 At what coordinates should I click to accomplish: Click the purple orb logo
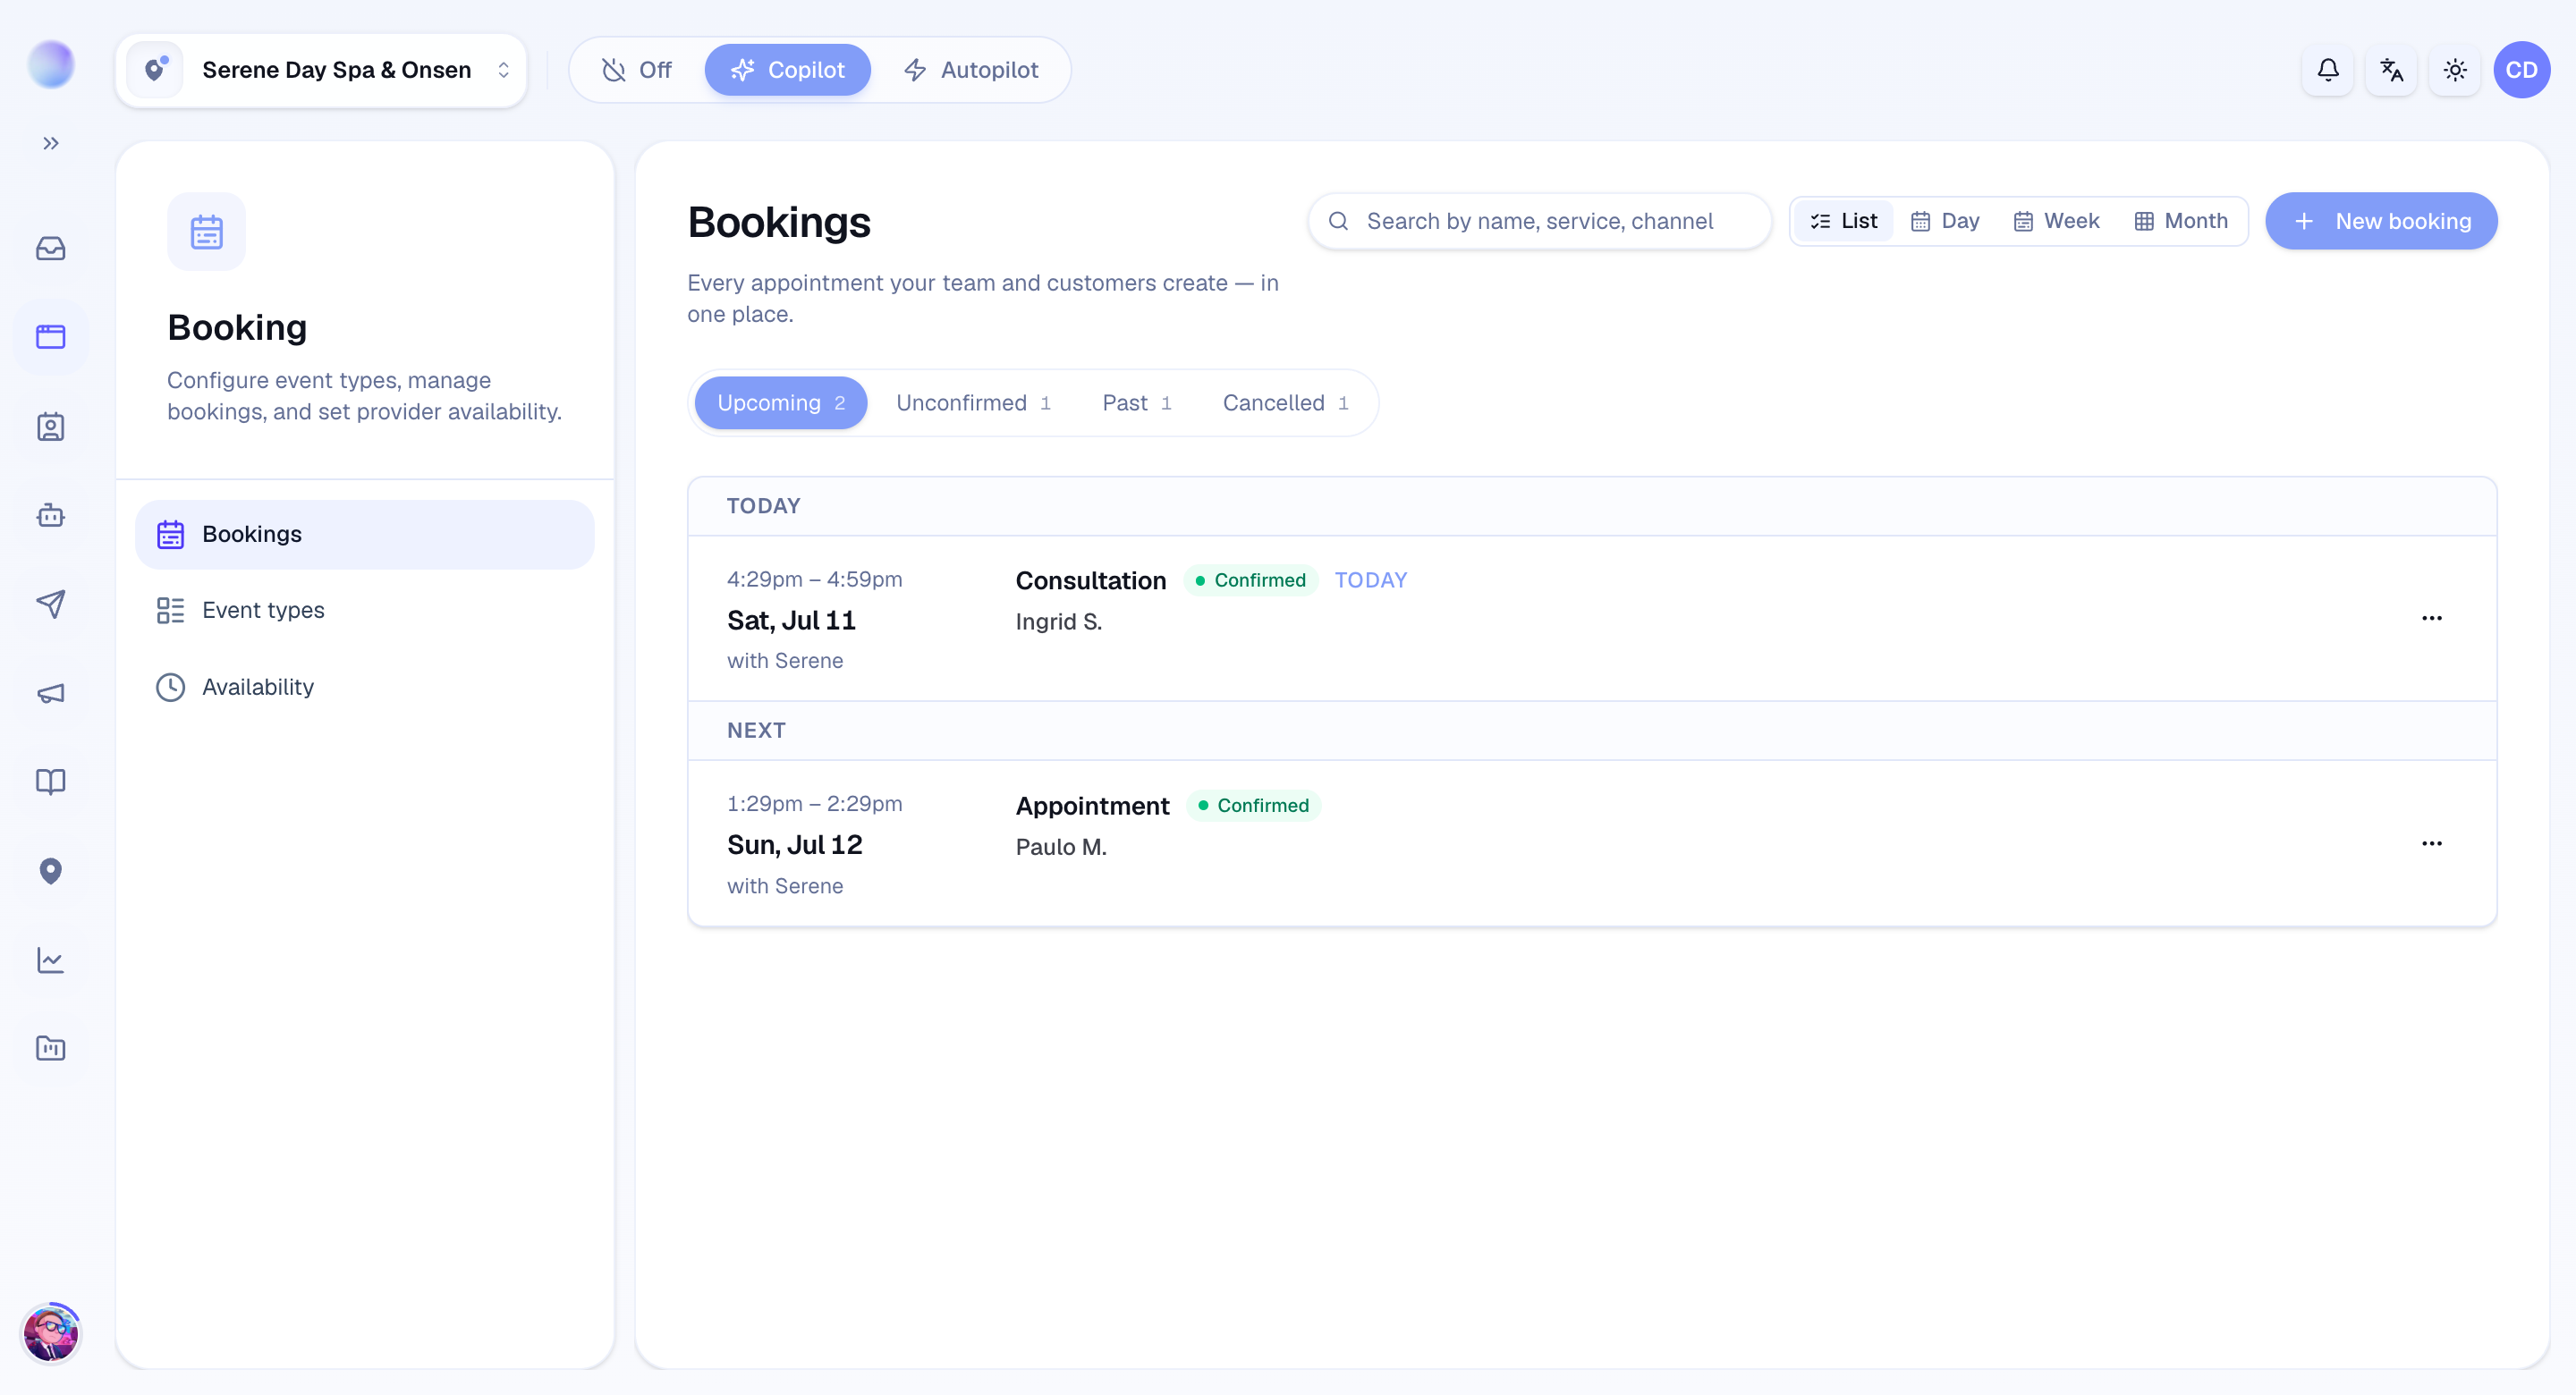[50, 65]
